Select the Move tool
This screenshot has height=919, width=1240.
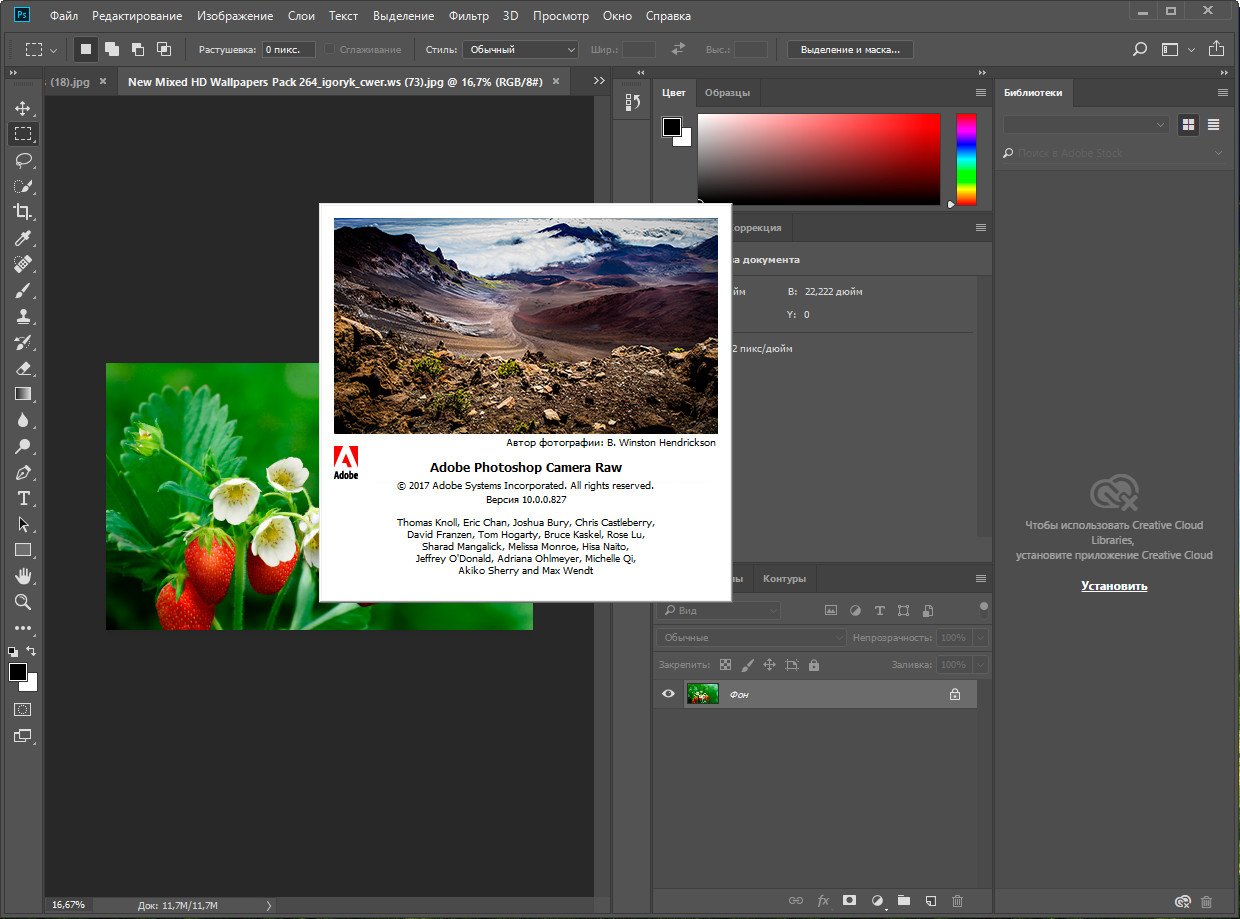coord(22,108)
